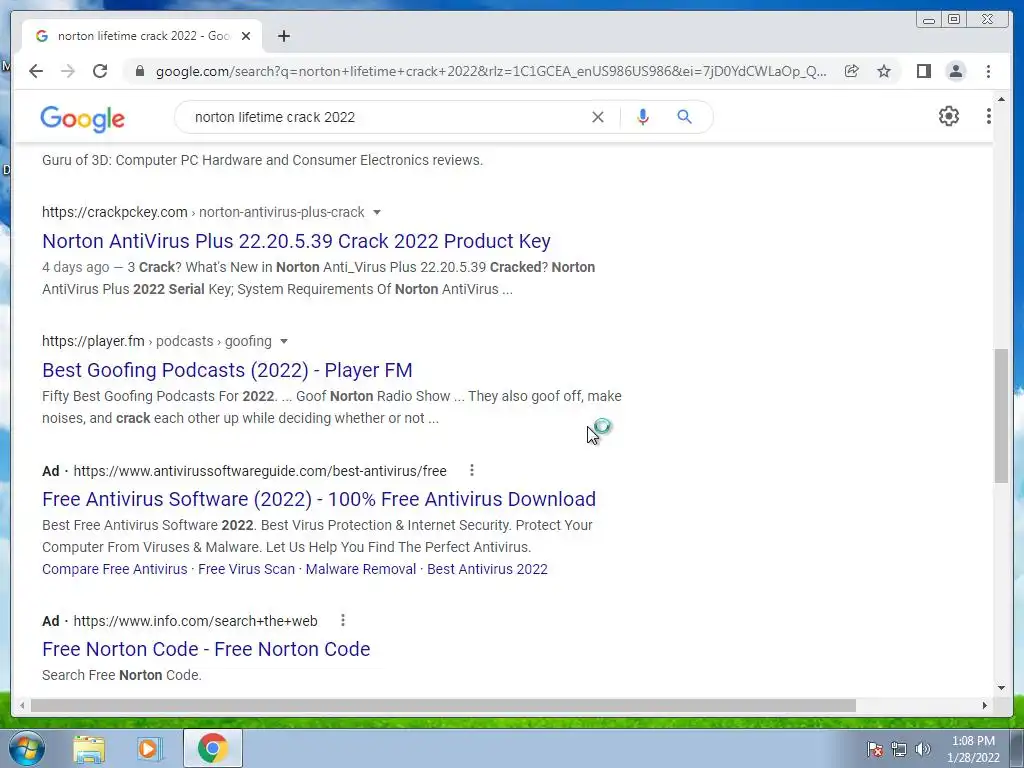The image size is (1024, 768).
Task: Click Best Antivirus 2022 sitelink
Action: click(x=487, y=569)
